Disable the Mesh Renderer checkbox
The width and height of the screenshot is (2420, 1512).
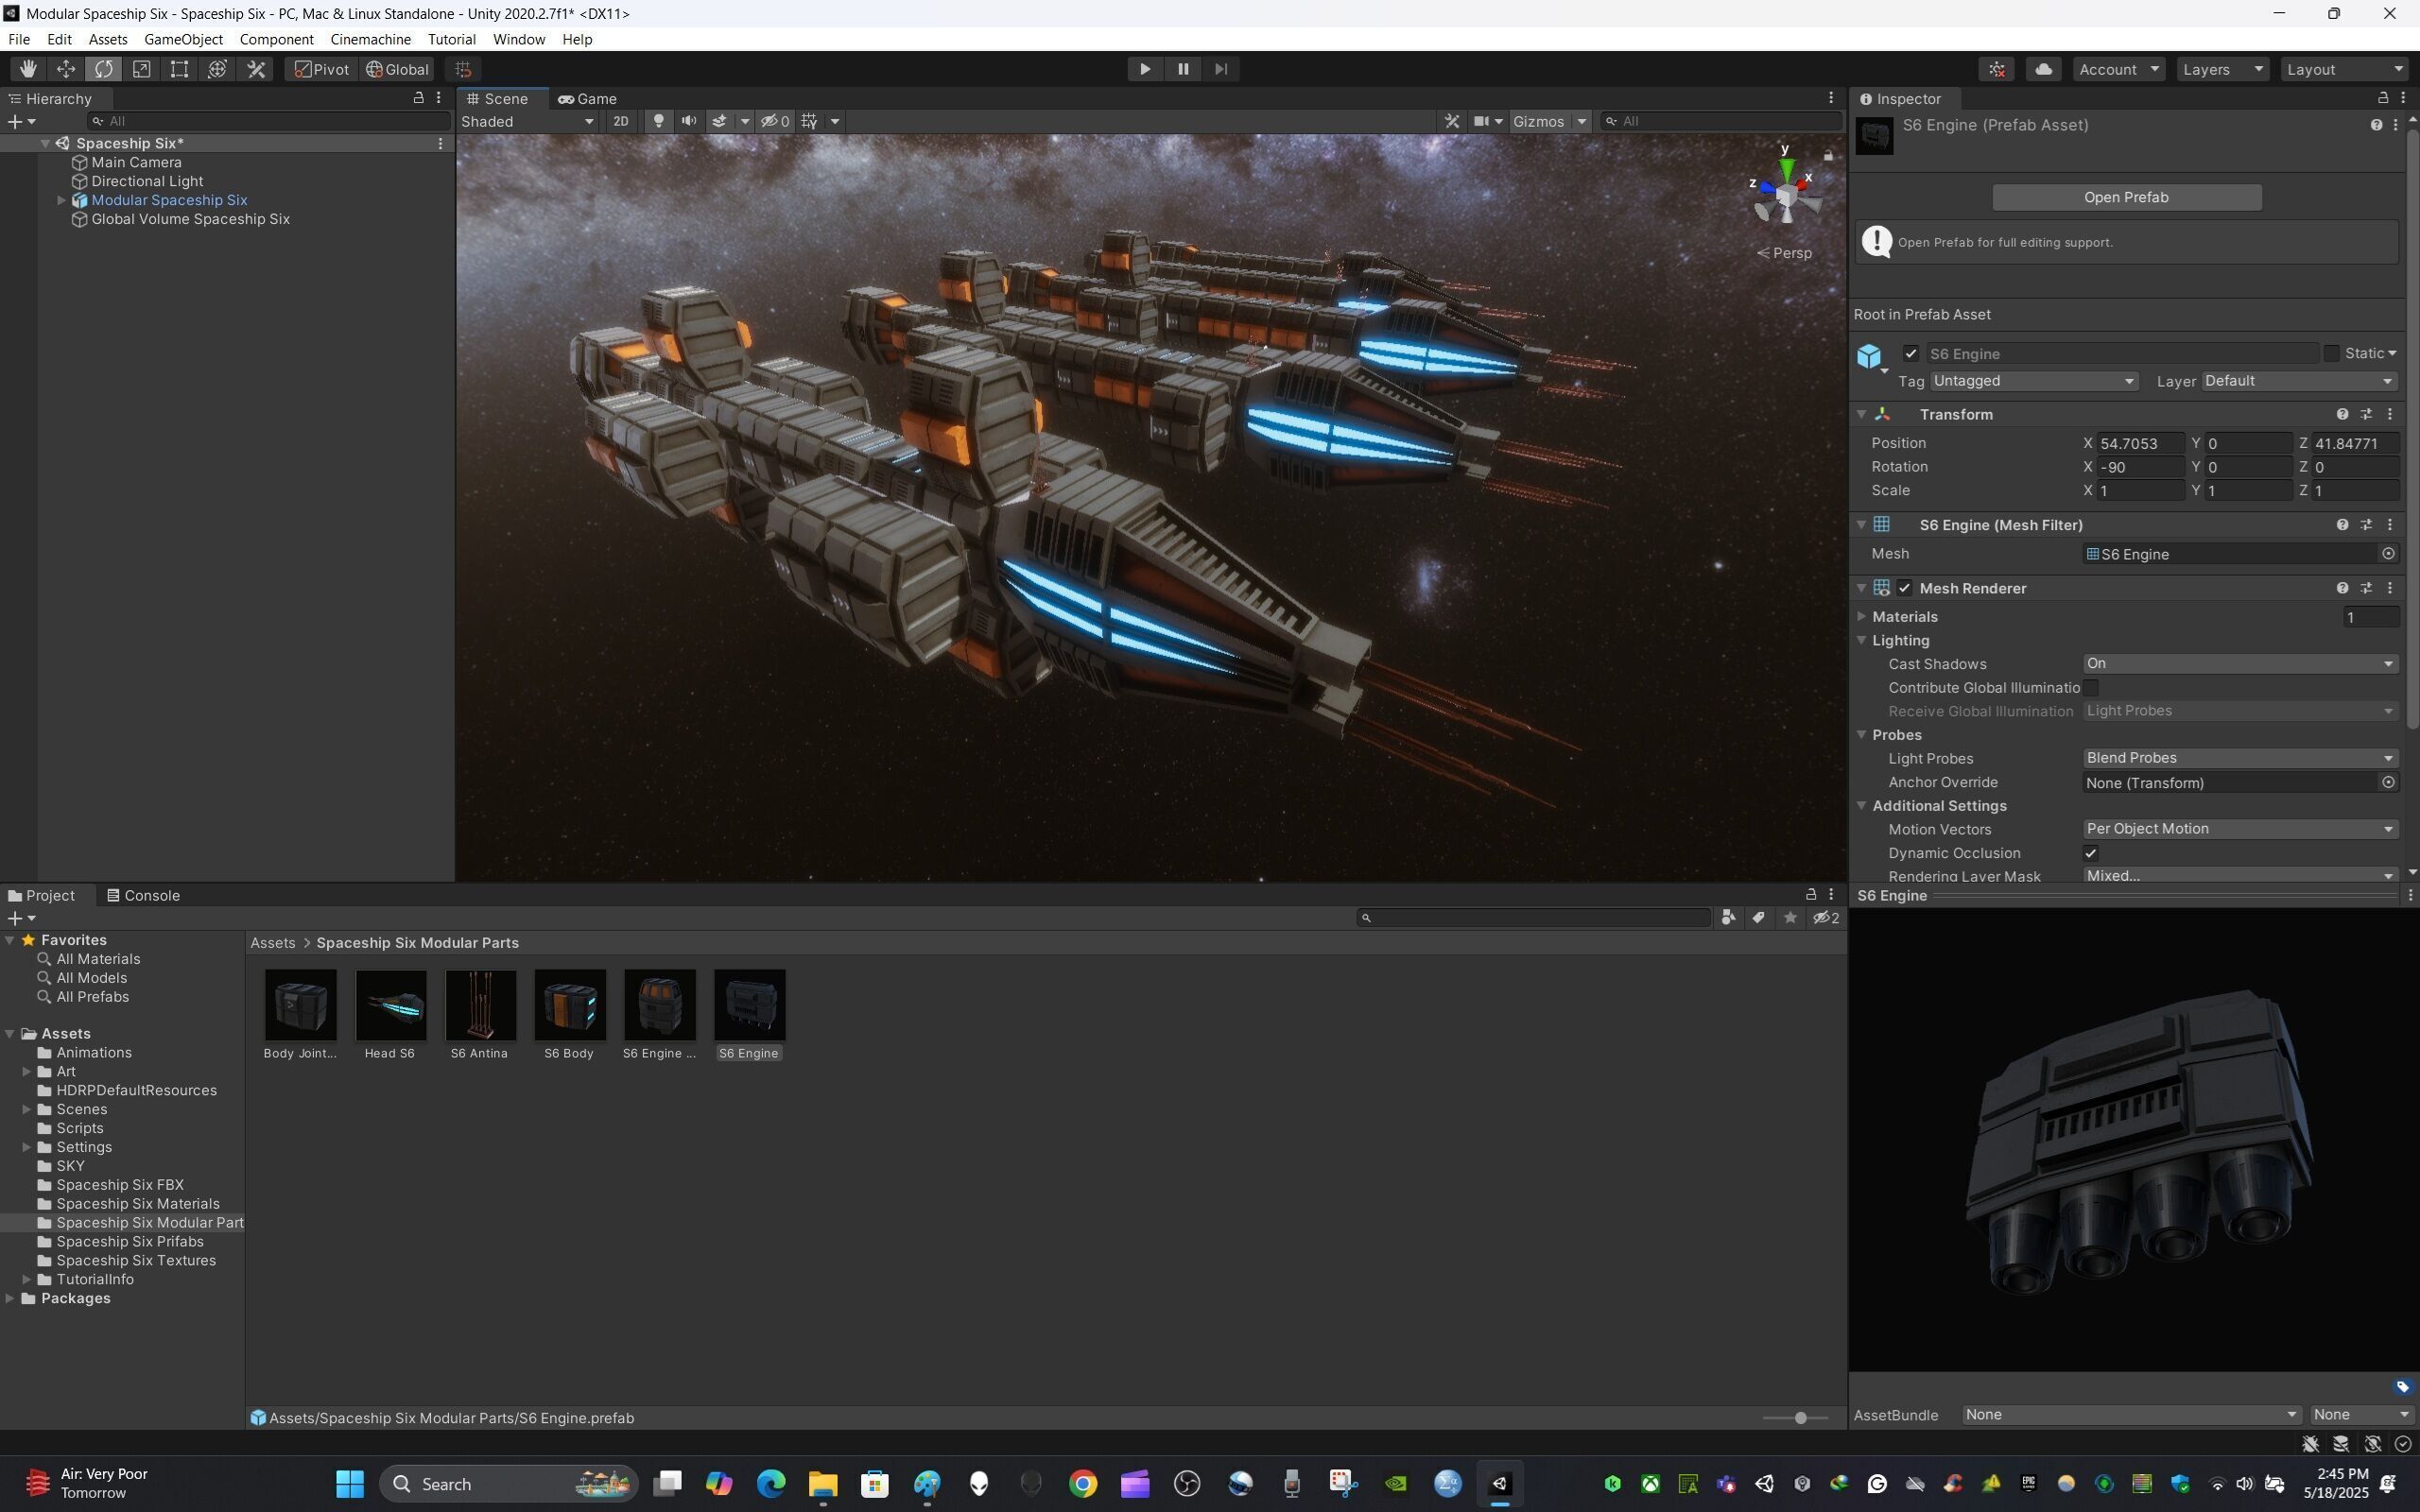(x=1904, y=588)
